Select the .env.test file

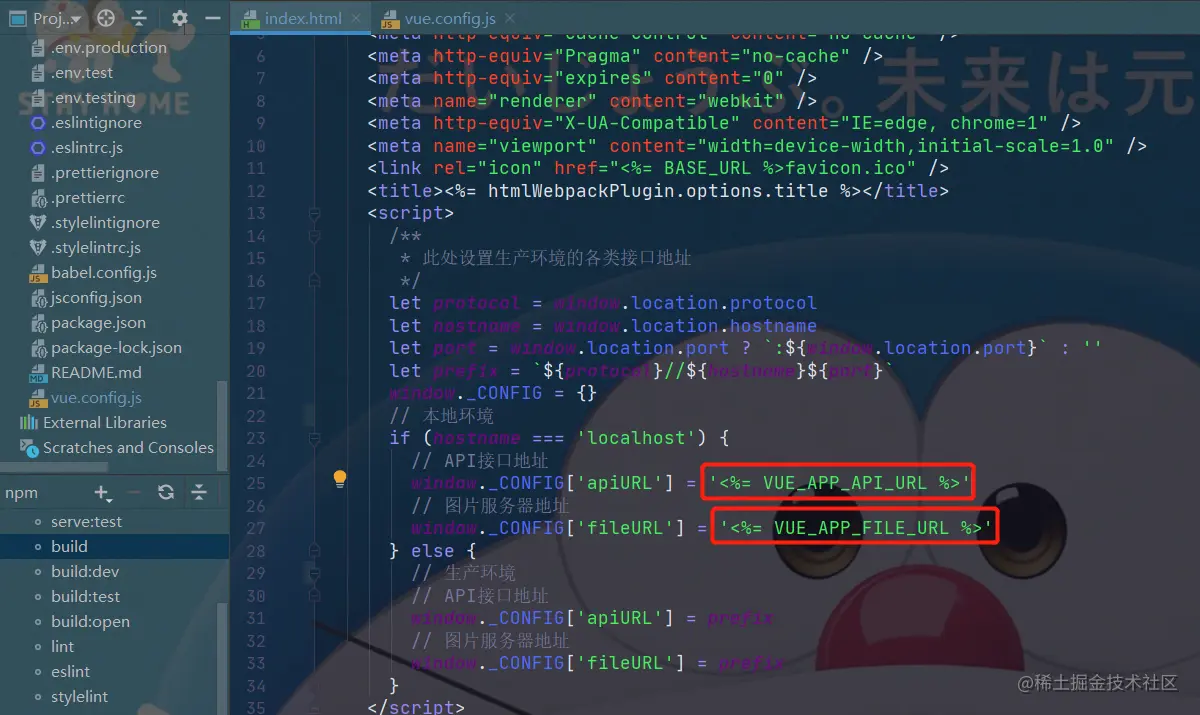coord(82,73)
